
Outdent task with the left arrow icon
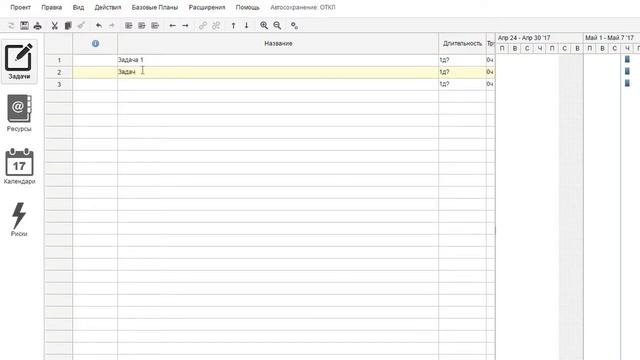172,26
